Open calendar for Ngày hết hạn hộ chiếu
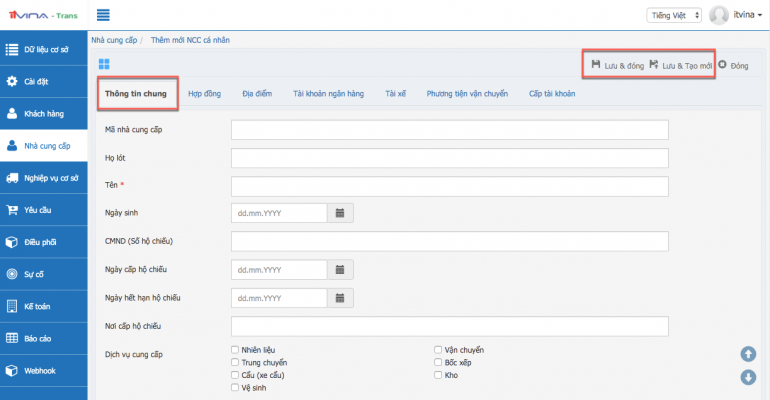The width and height of the screenshot is (770, 400). (340, 298)
